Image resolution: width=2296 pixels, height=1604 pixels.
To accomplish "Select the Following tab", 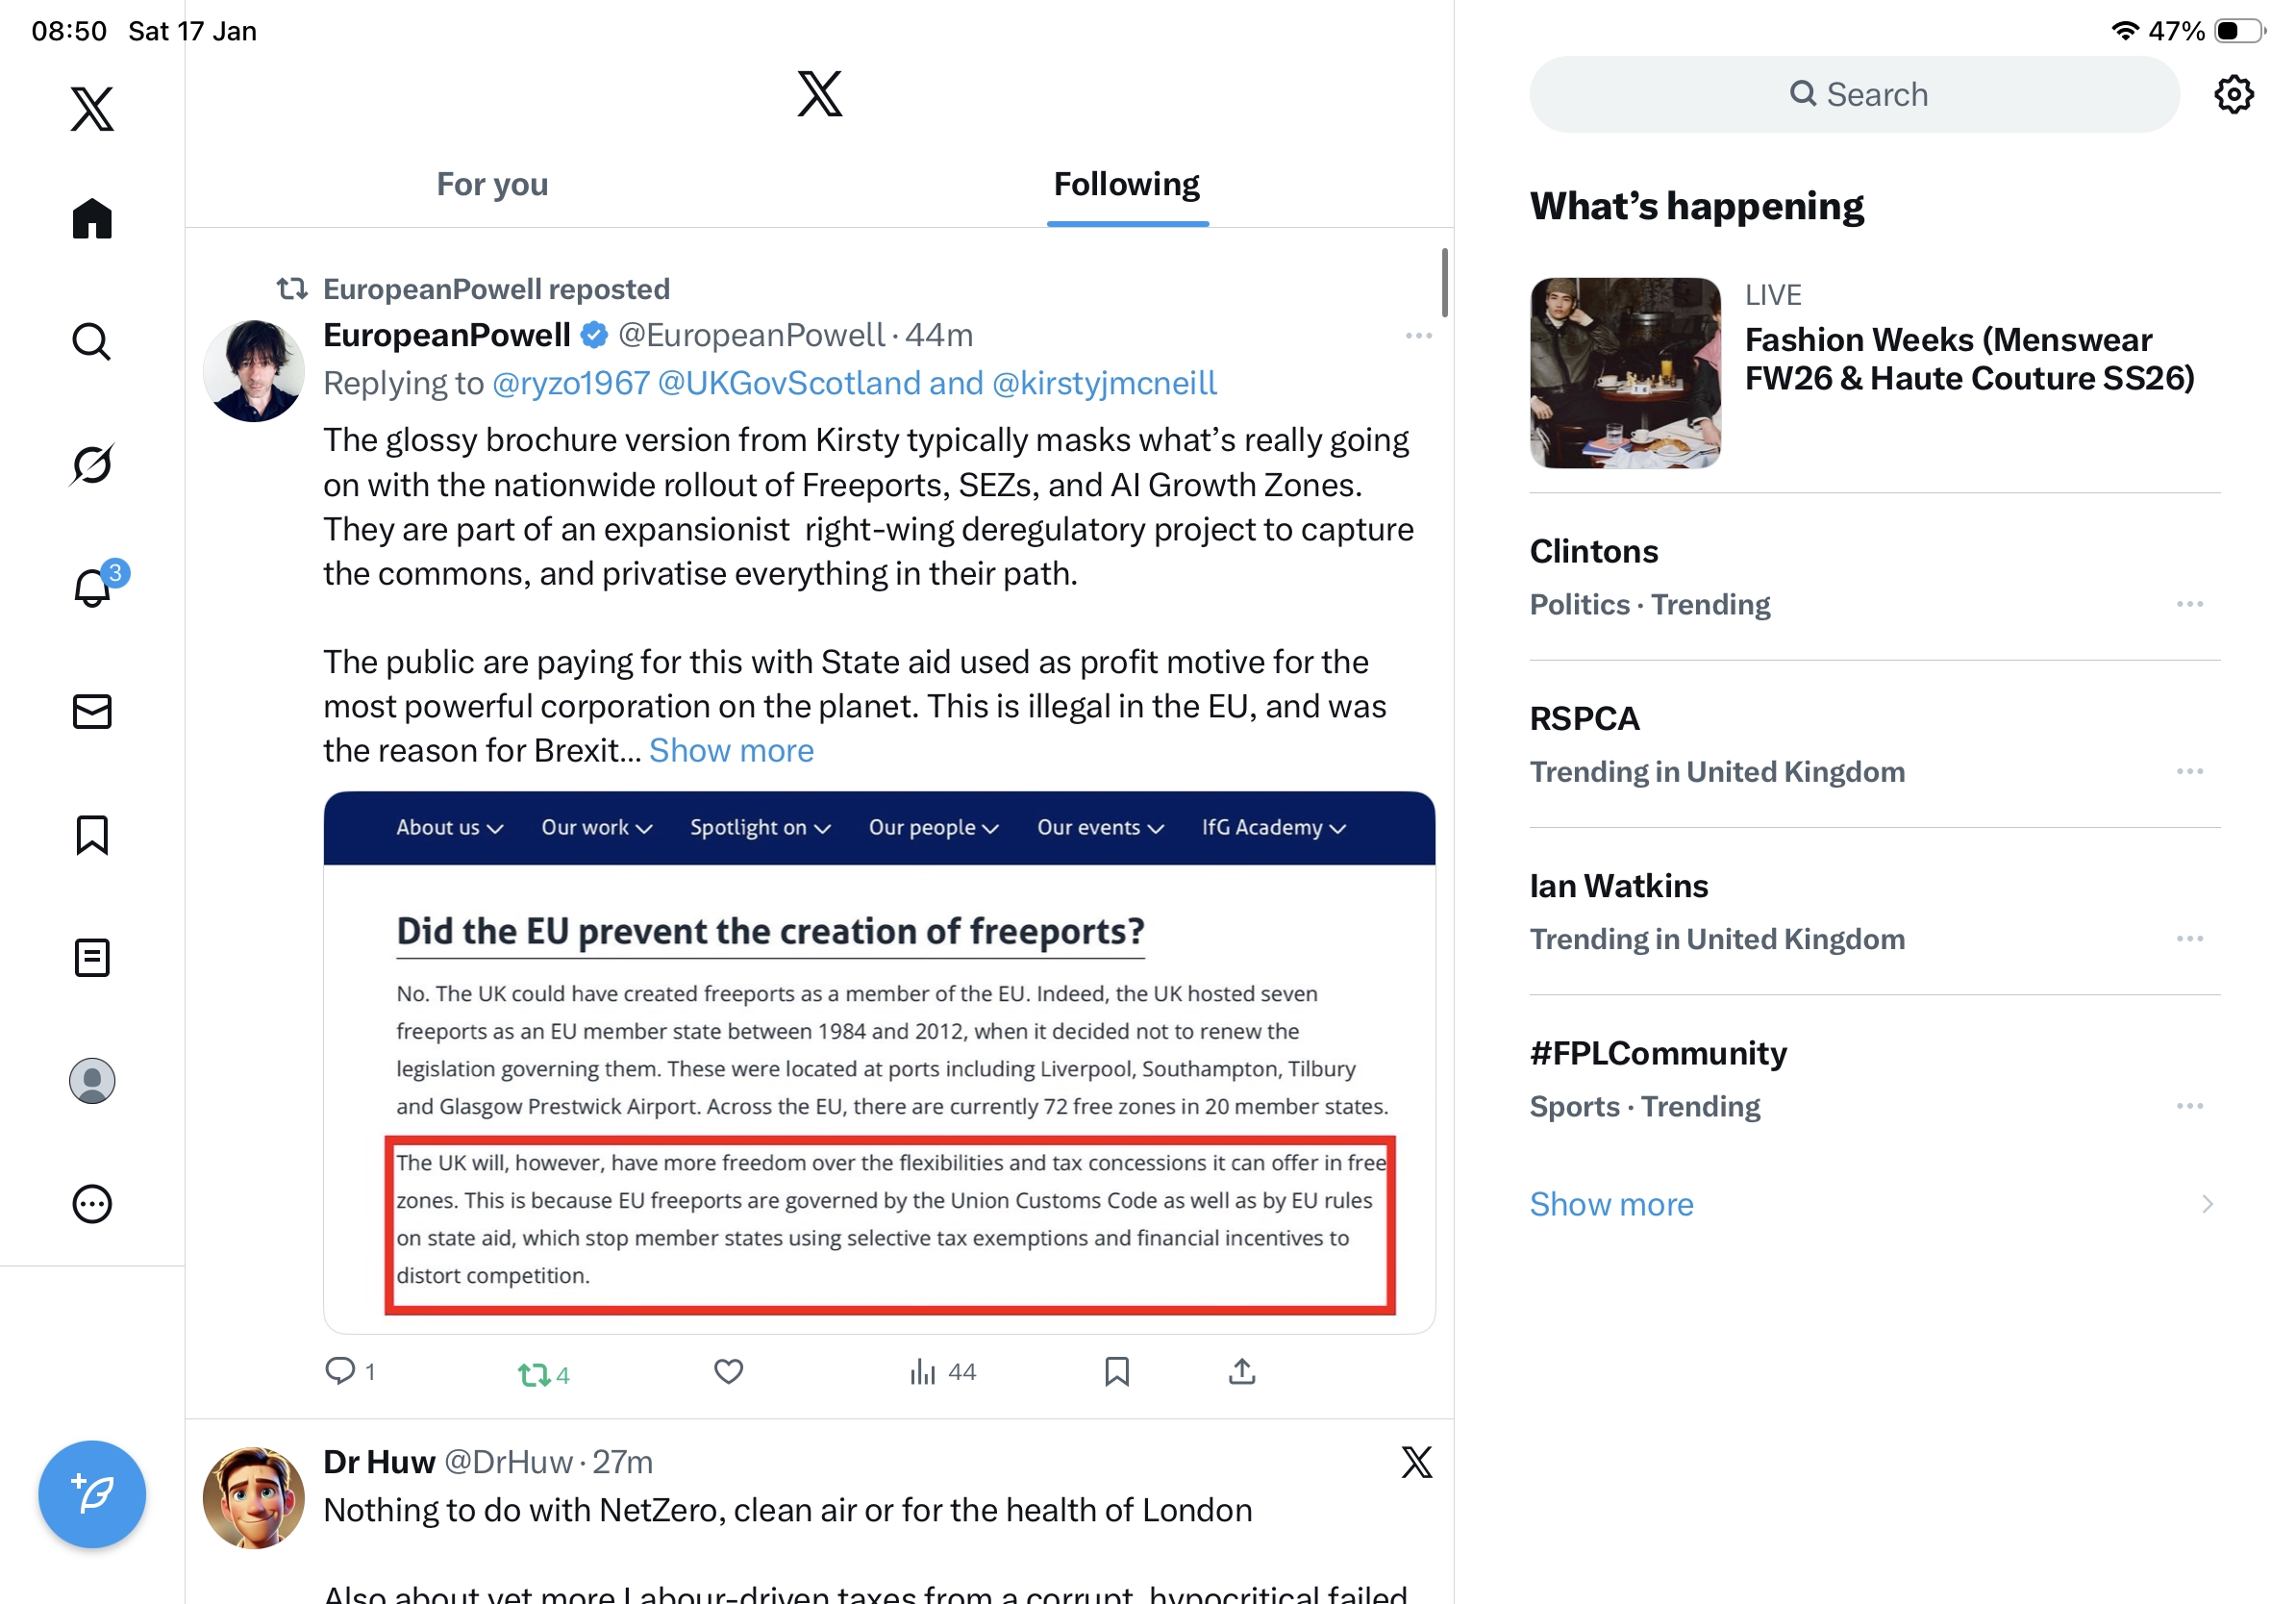I will coord(1126,184).
